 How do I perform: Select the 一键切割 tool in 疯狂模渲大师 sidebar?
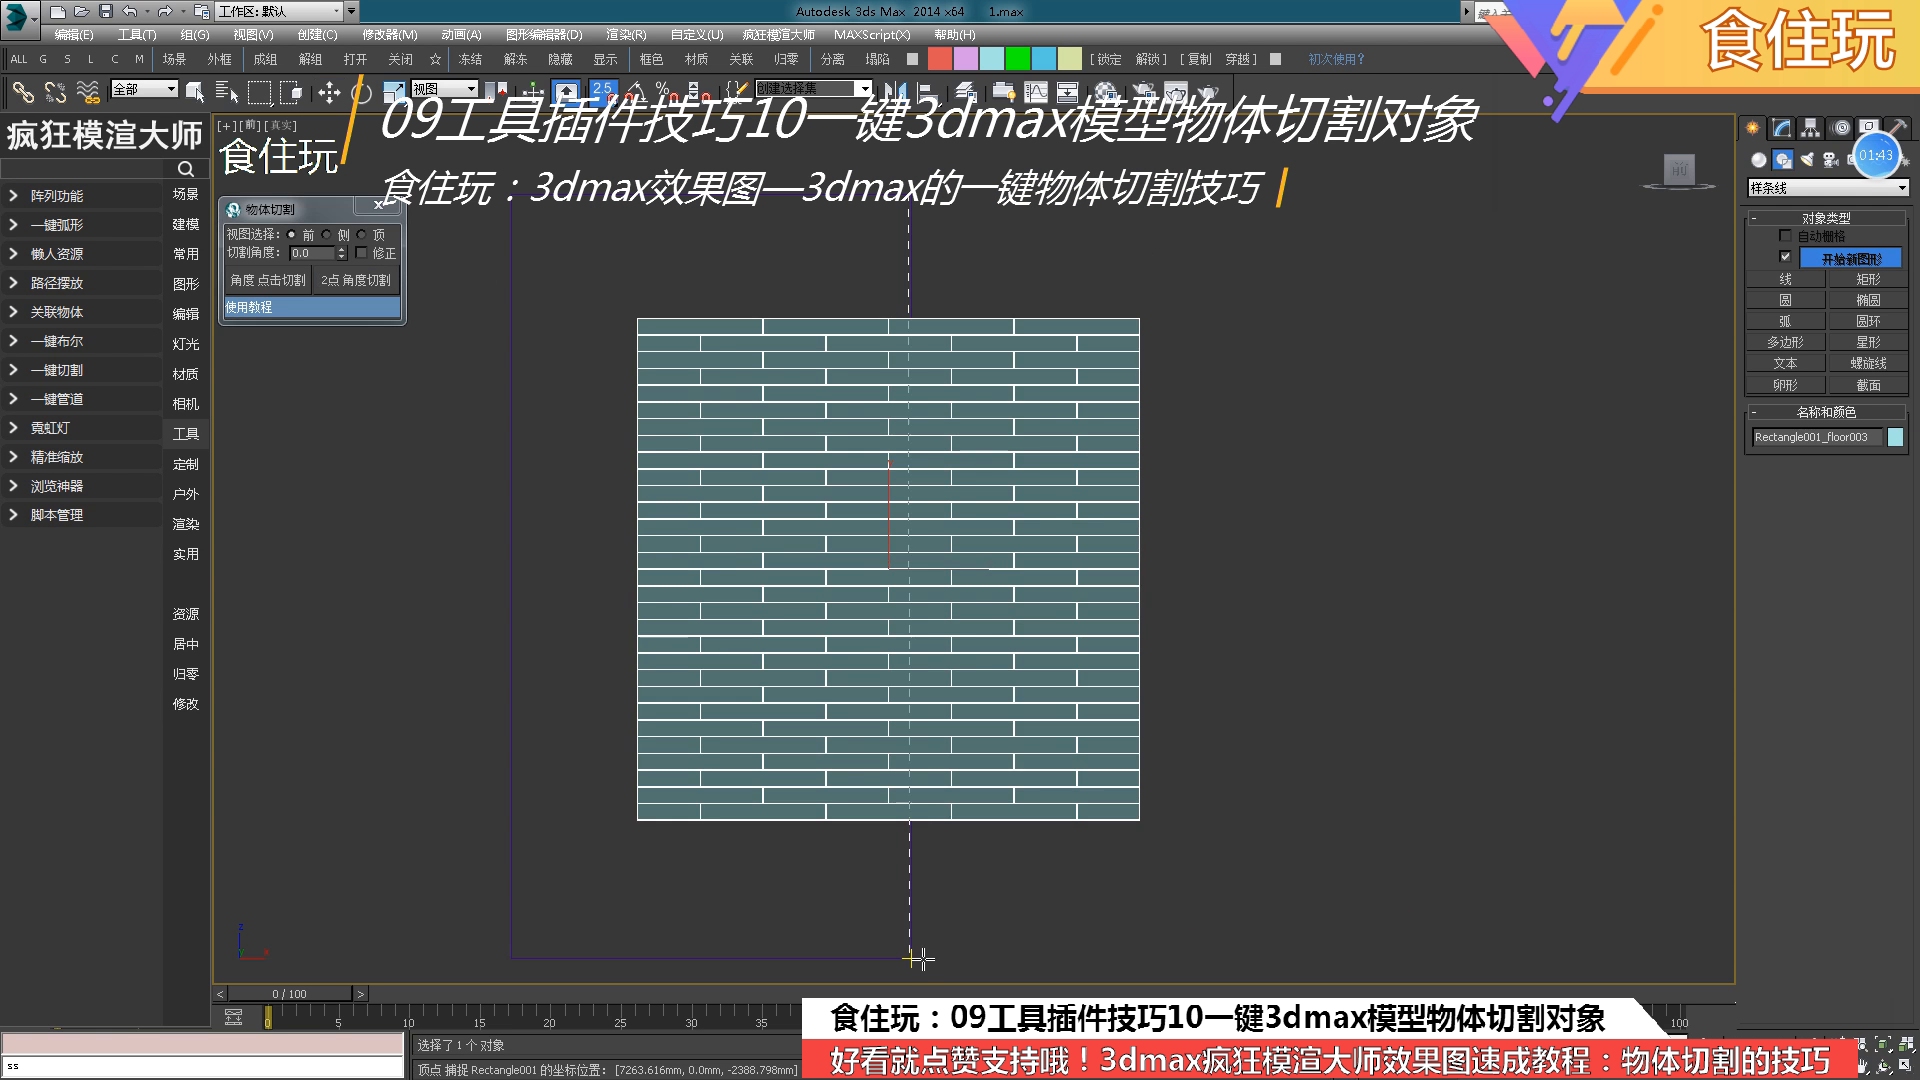(57, 369)
